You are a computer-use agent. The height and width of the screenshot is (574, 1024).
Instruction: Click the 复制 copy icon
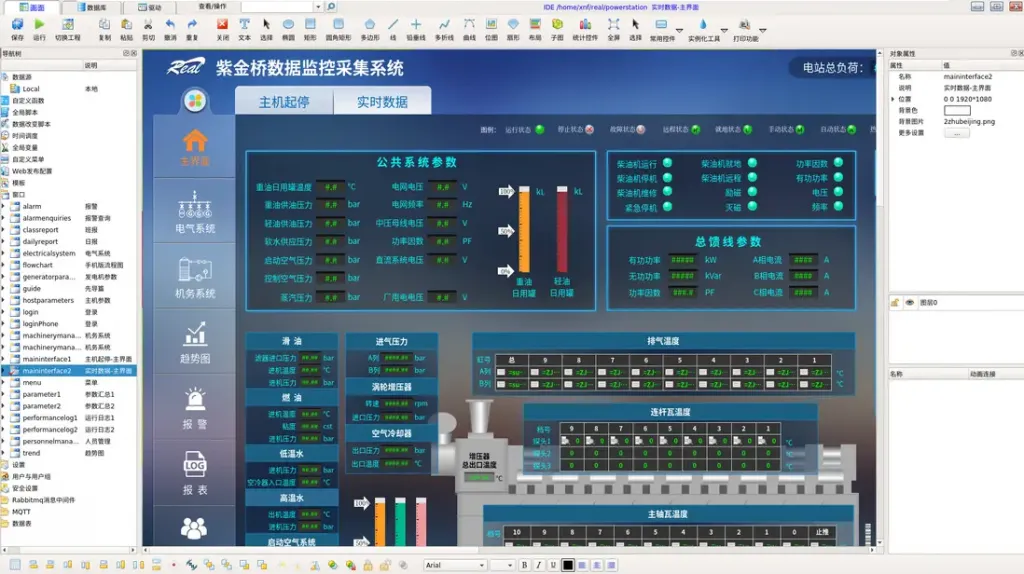(x=104, y=24)
